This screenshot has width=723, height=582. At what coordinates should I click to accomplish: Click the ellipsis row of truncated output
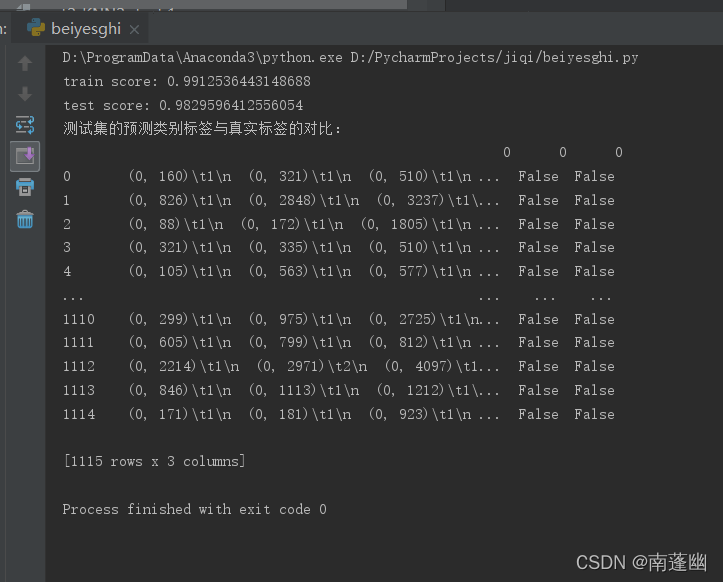click(73, 296)
